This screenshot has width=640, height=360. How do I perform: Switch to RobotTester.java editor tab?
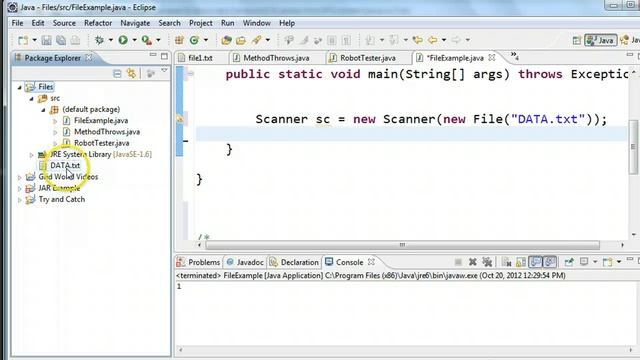367,58
